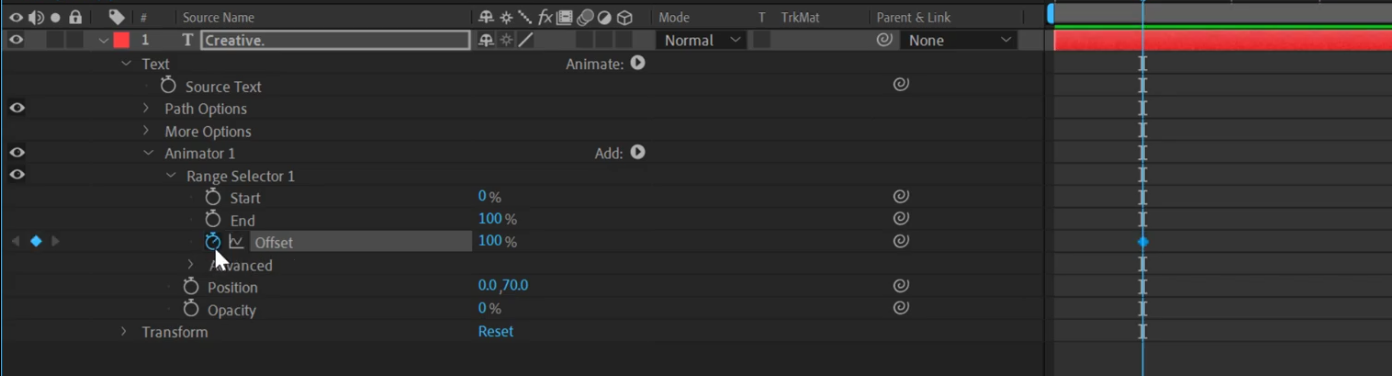
Task: Expand the Path Options group
Action: tap(146, 108)
